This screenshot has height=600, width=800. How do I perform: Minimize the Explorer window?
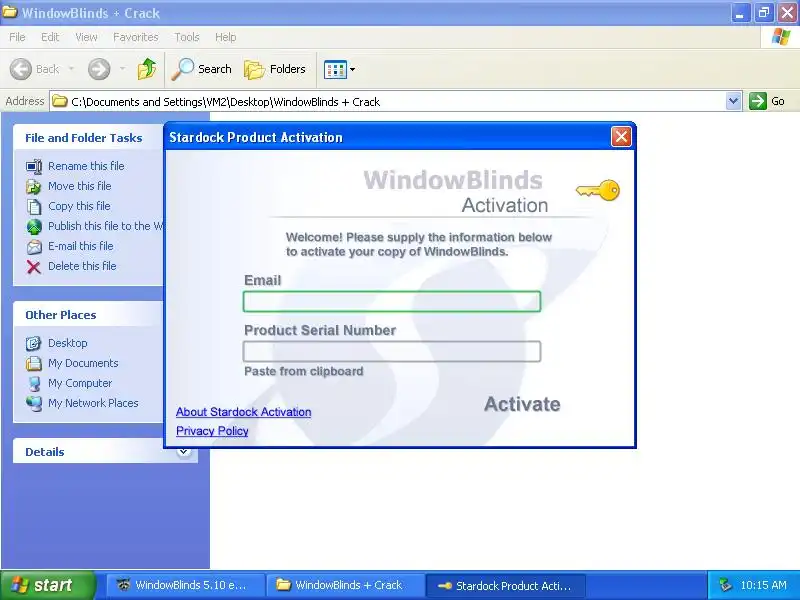(x=740, y=13)
